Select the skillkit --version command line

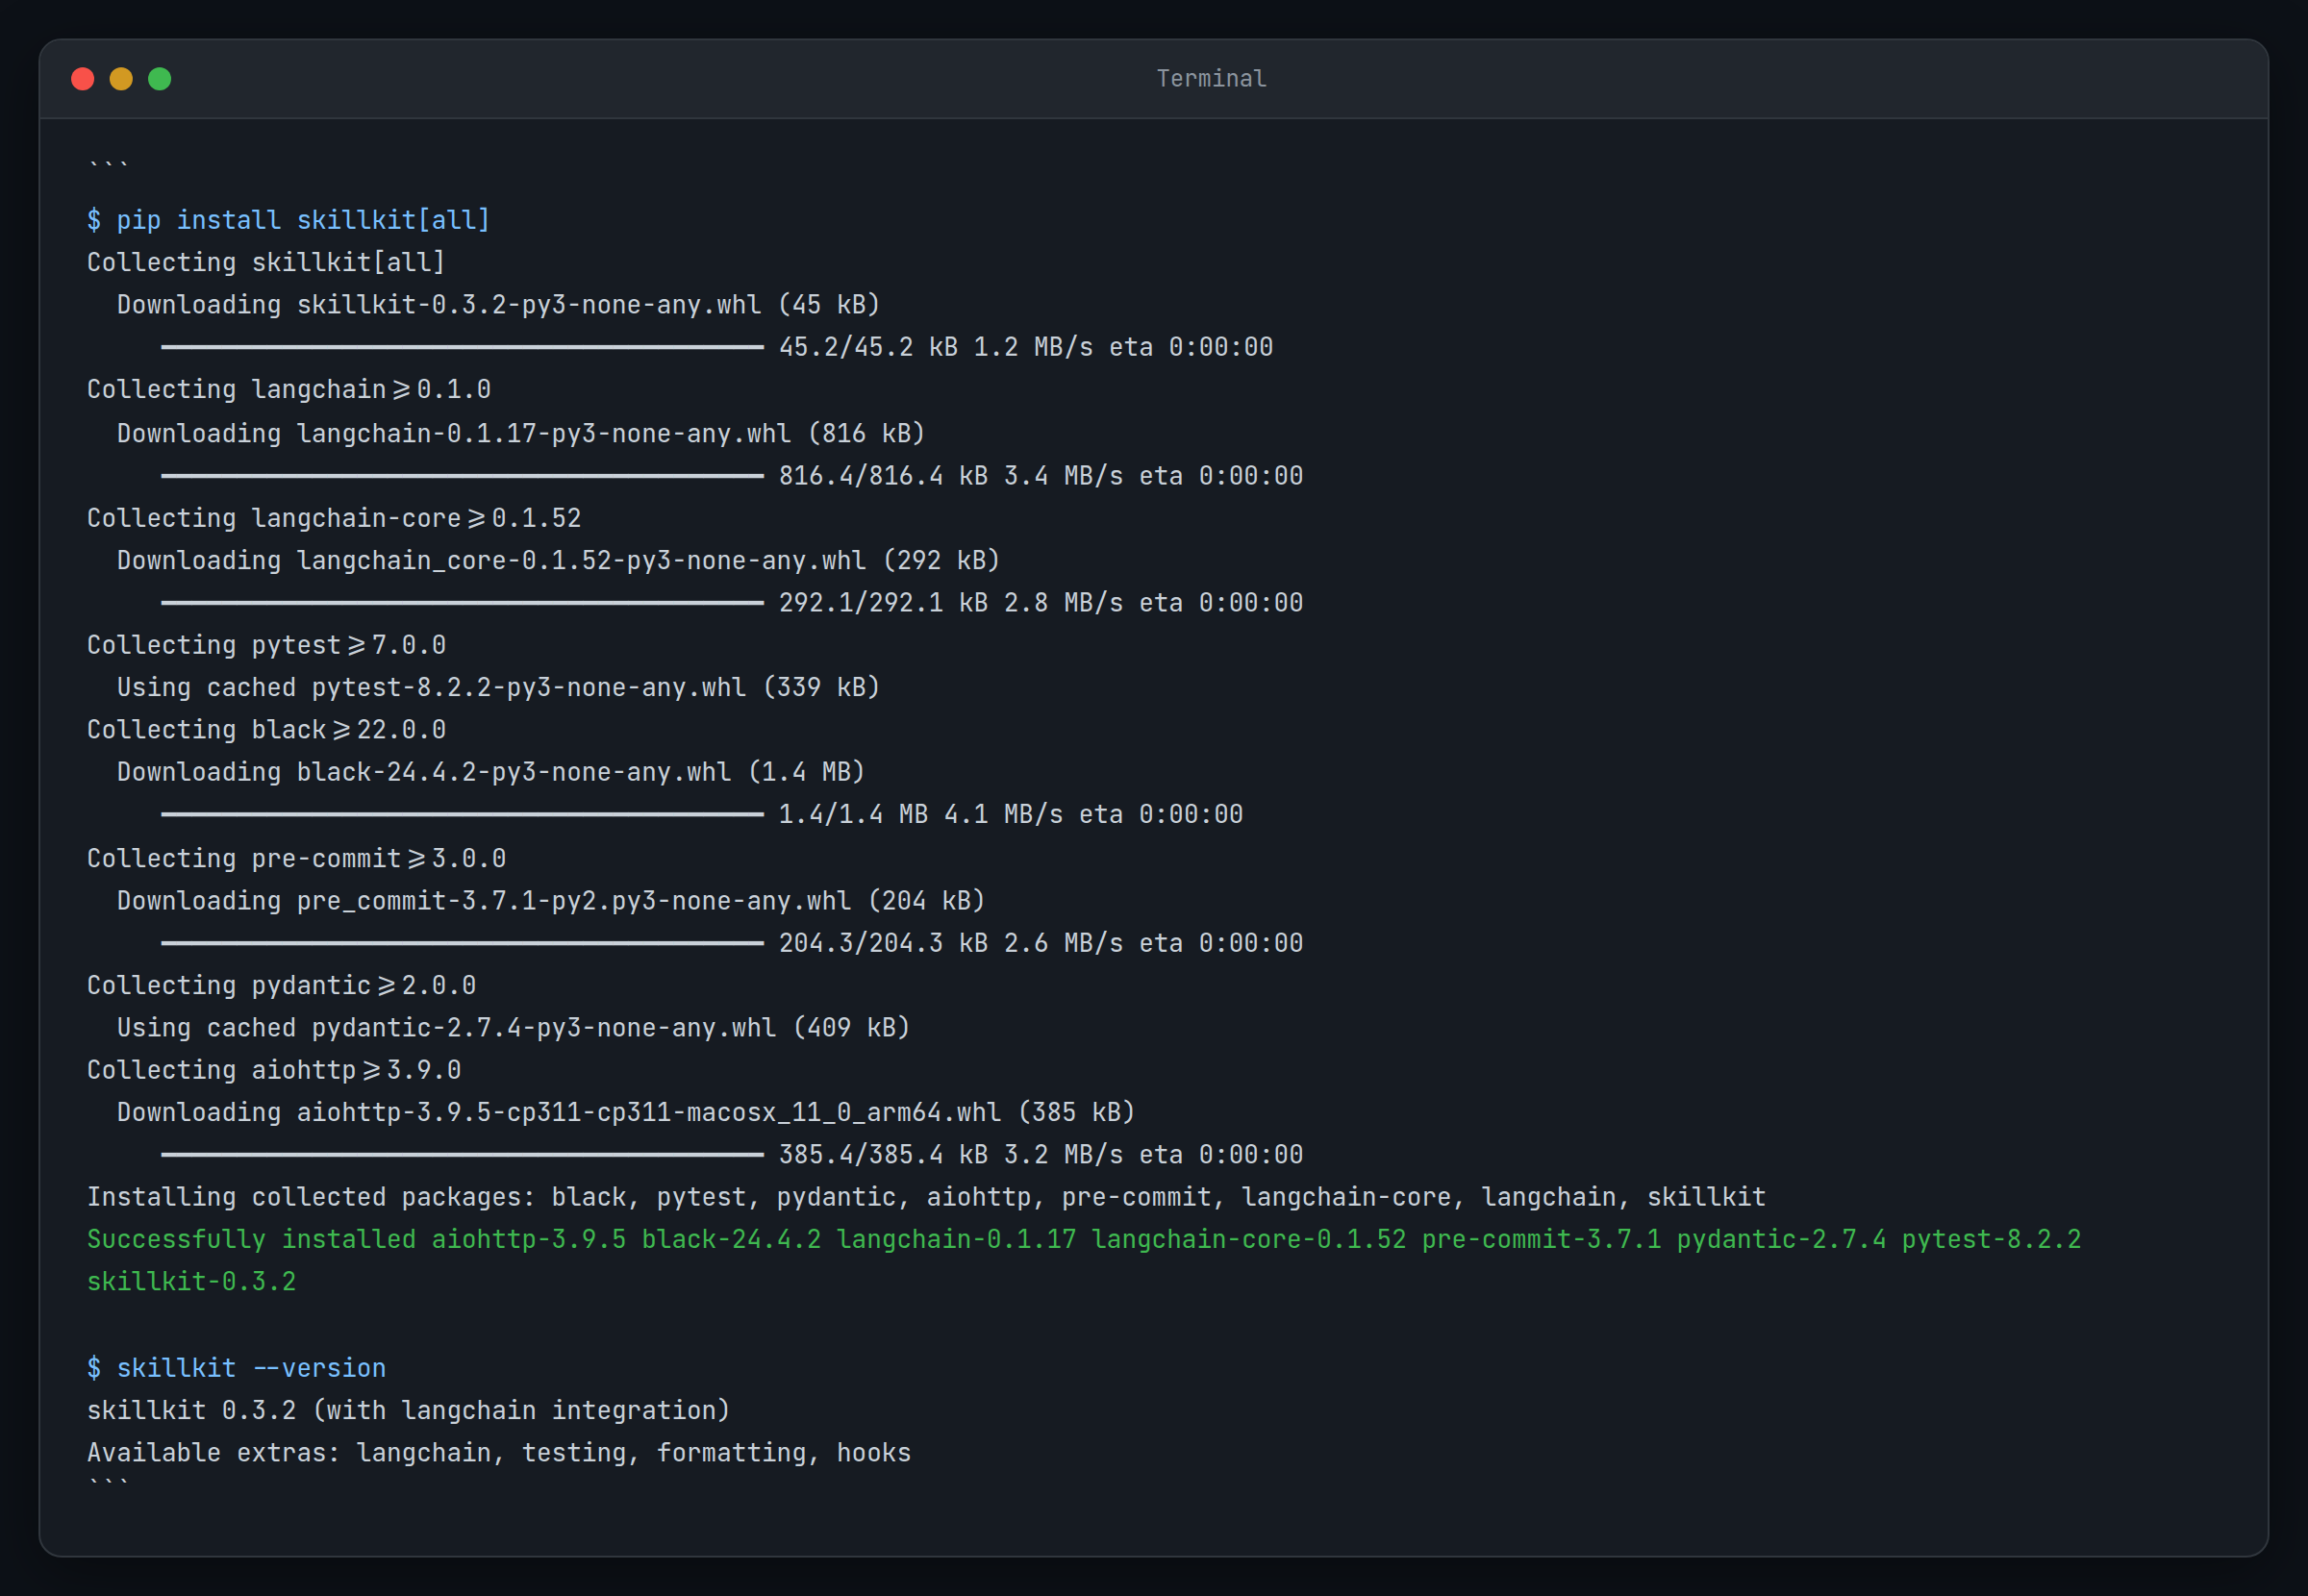237,1367
